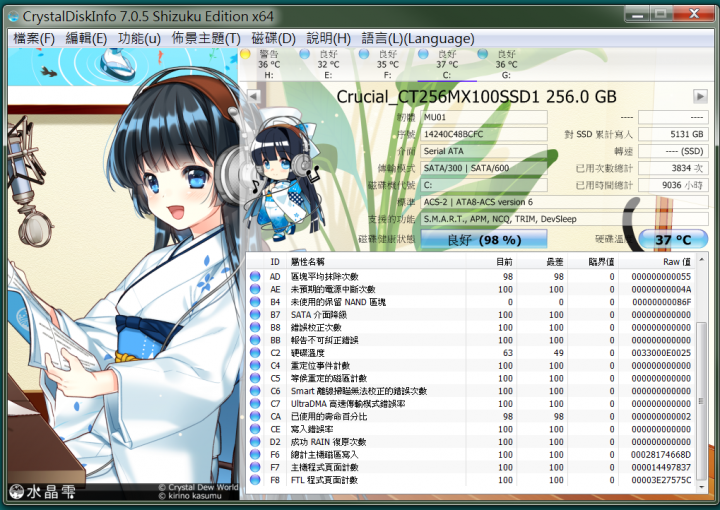Click the 9036 小時 power on hours value
The height and width of the screenshot is (510, 720).
(x=673, y=185)
